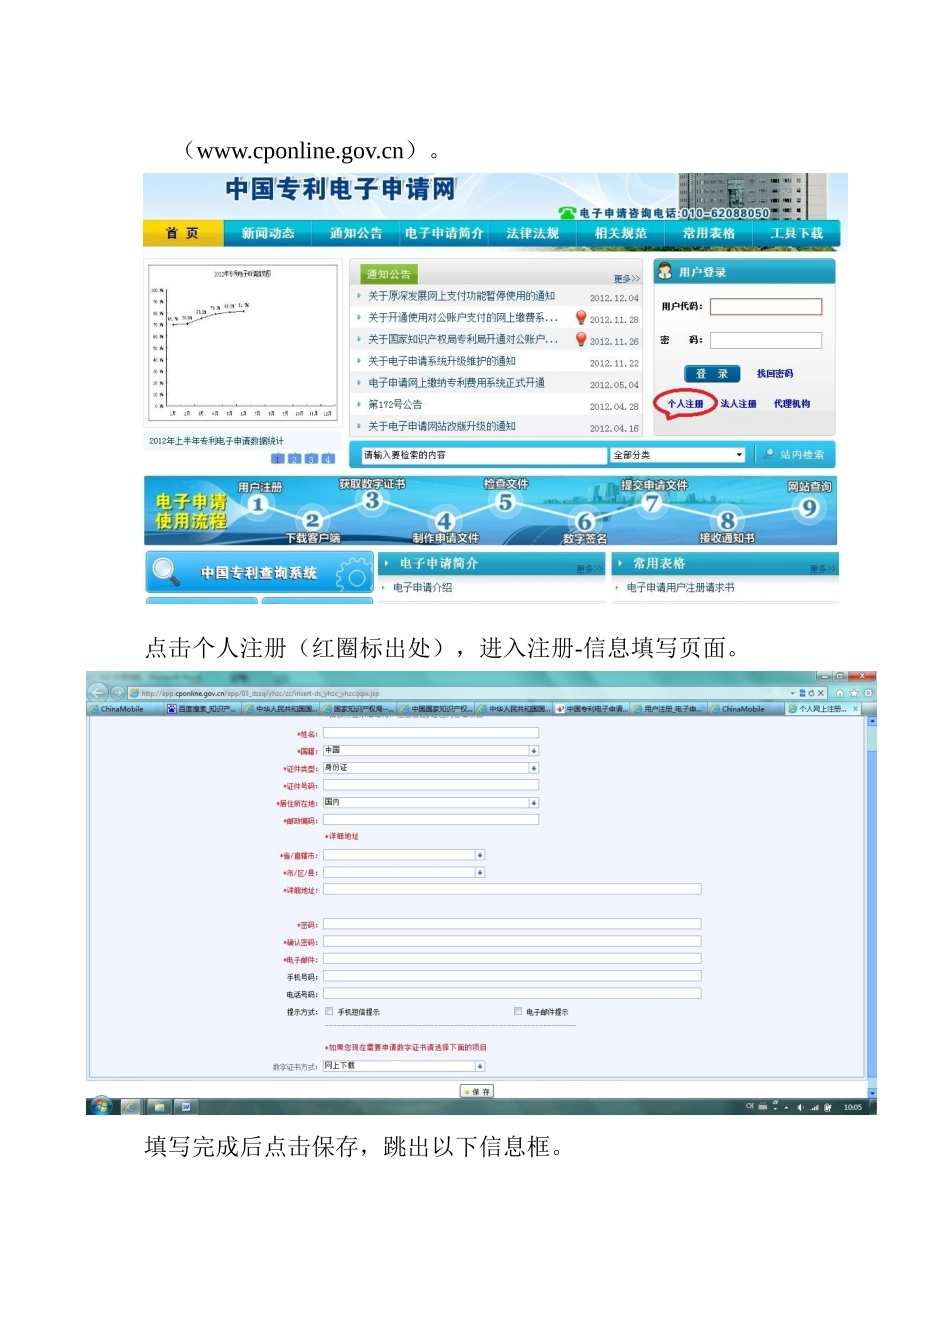950x1344 pixels.
Task: Open 通知公告 nav tab
Action: [x=356, y=233]
